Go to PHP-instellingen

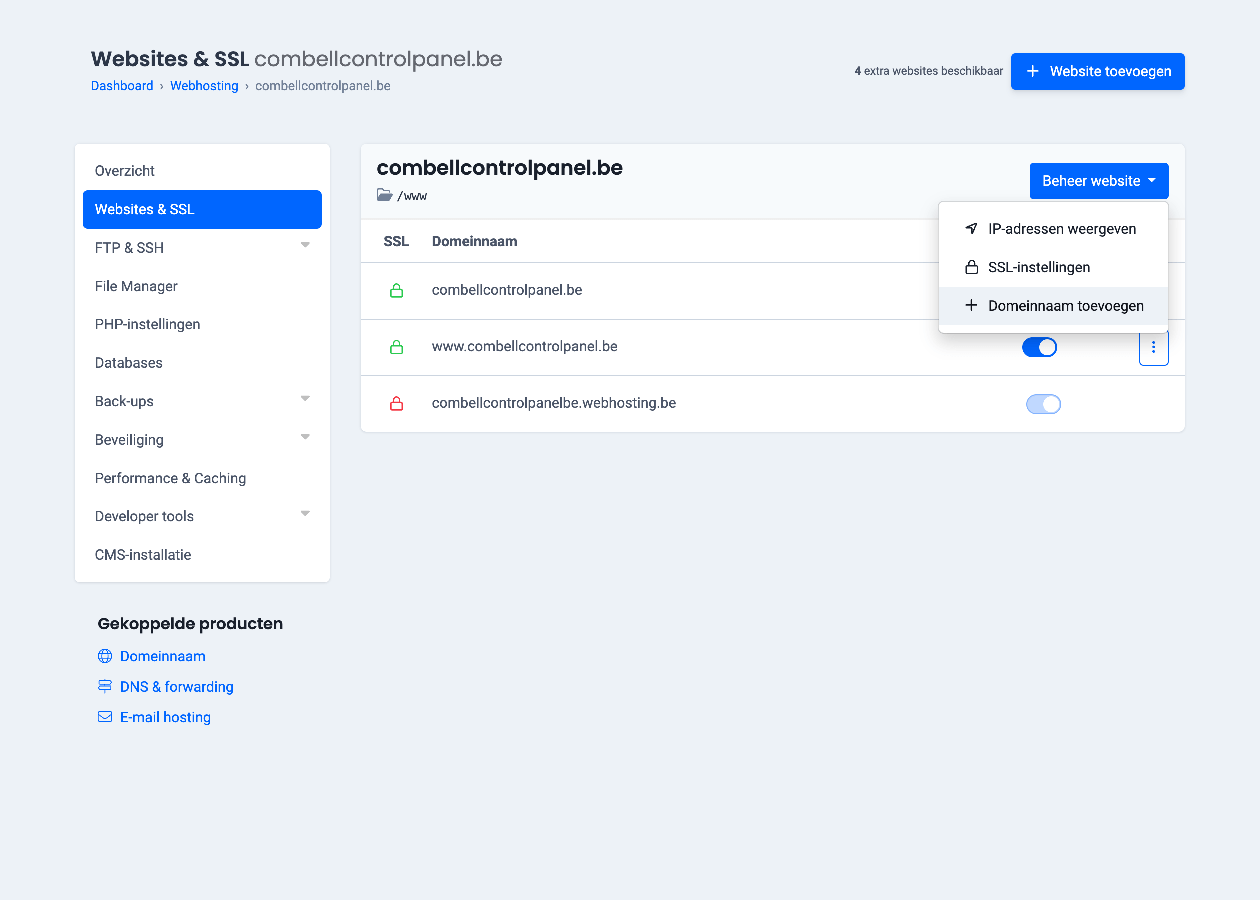(202, 324)
